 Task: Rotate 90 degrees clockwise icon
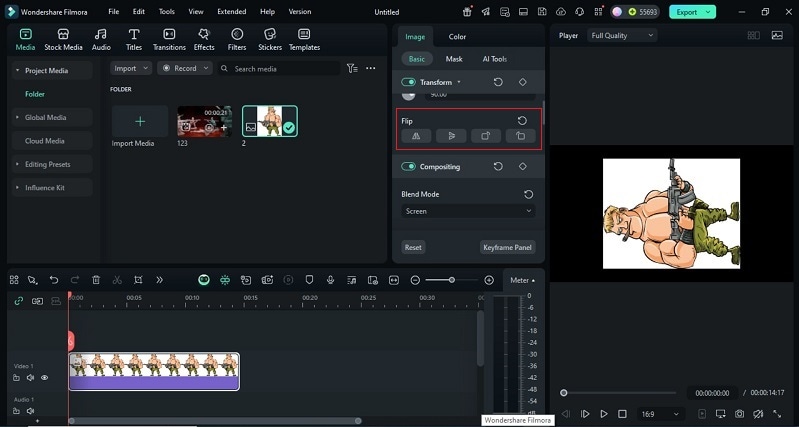tap(486, 136)
